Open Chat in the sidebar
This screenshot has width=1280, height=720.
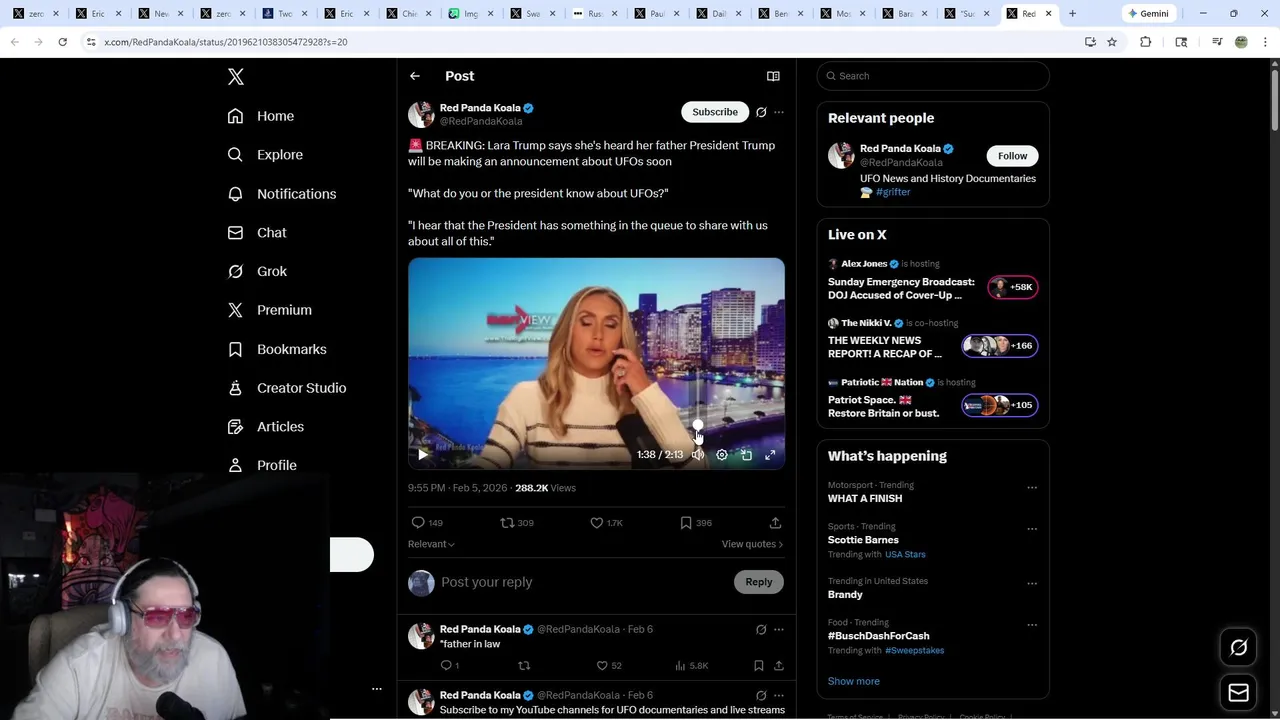click(257, 232)
